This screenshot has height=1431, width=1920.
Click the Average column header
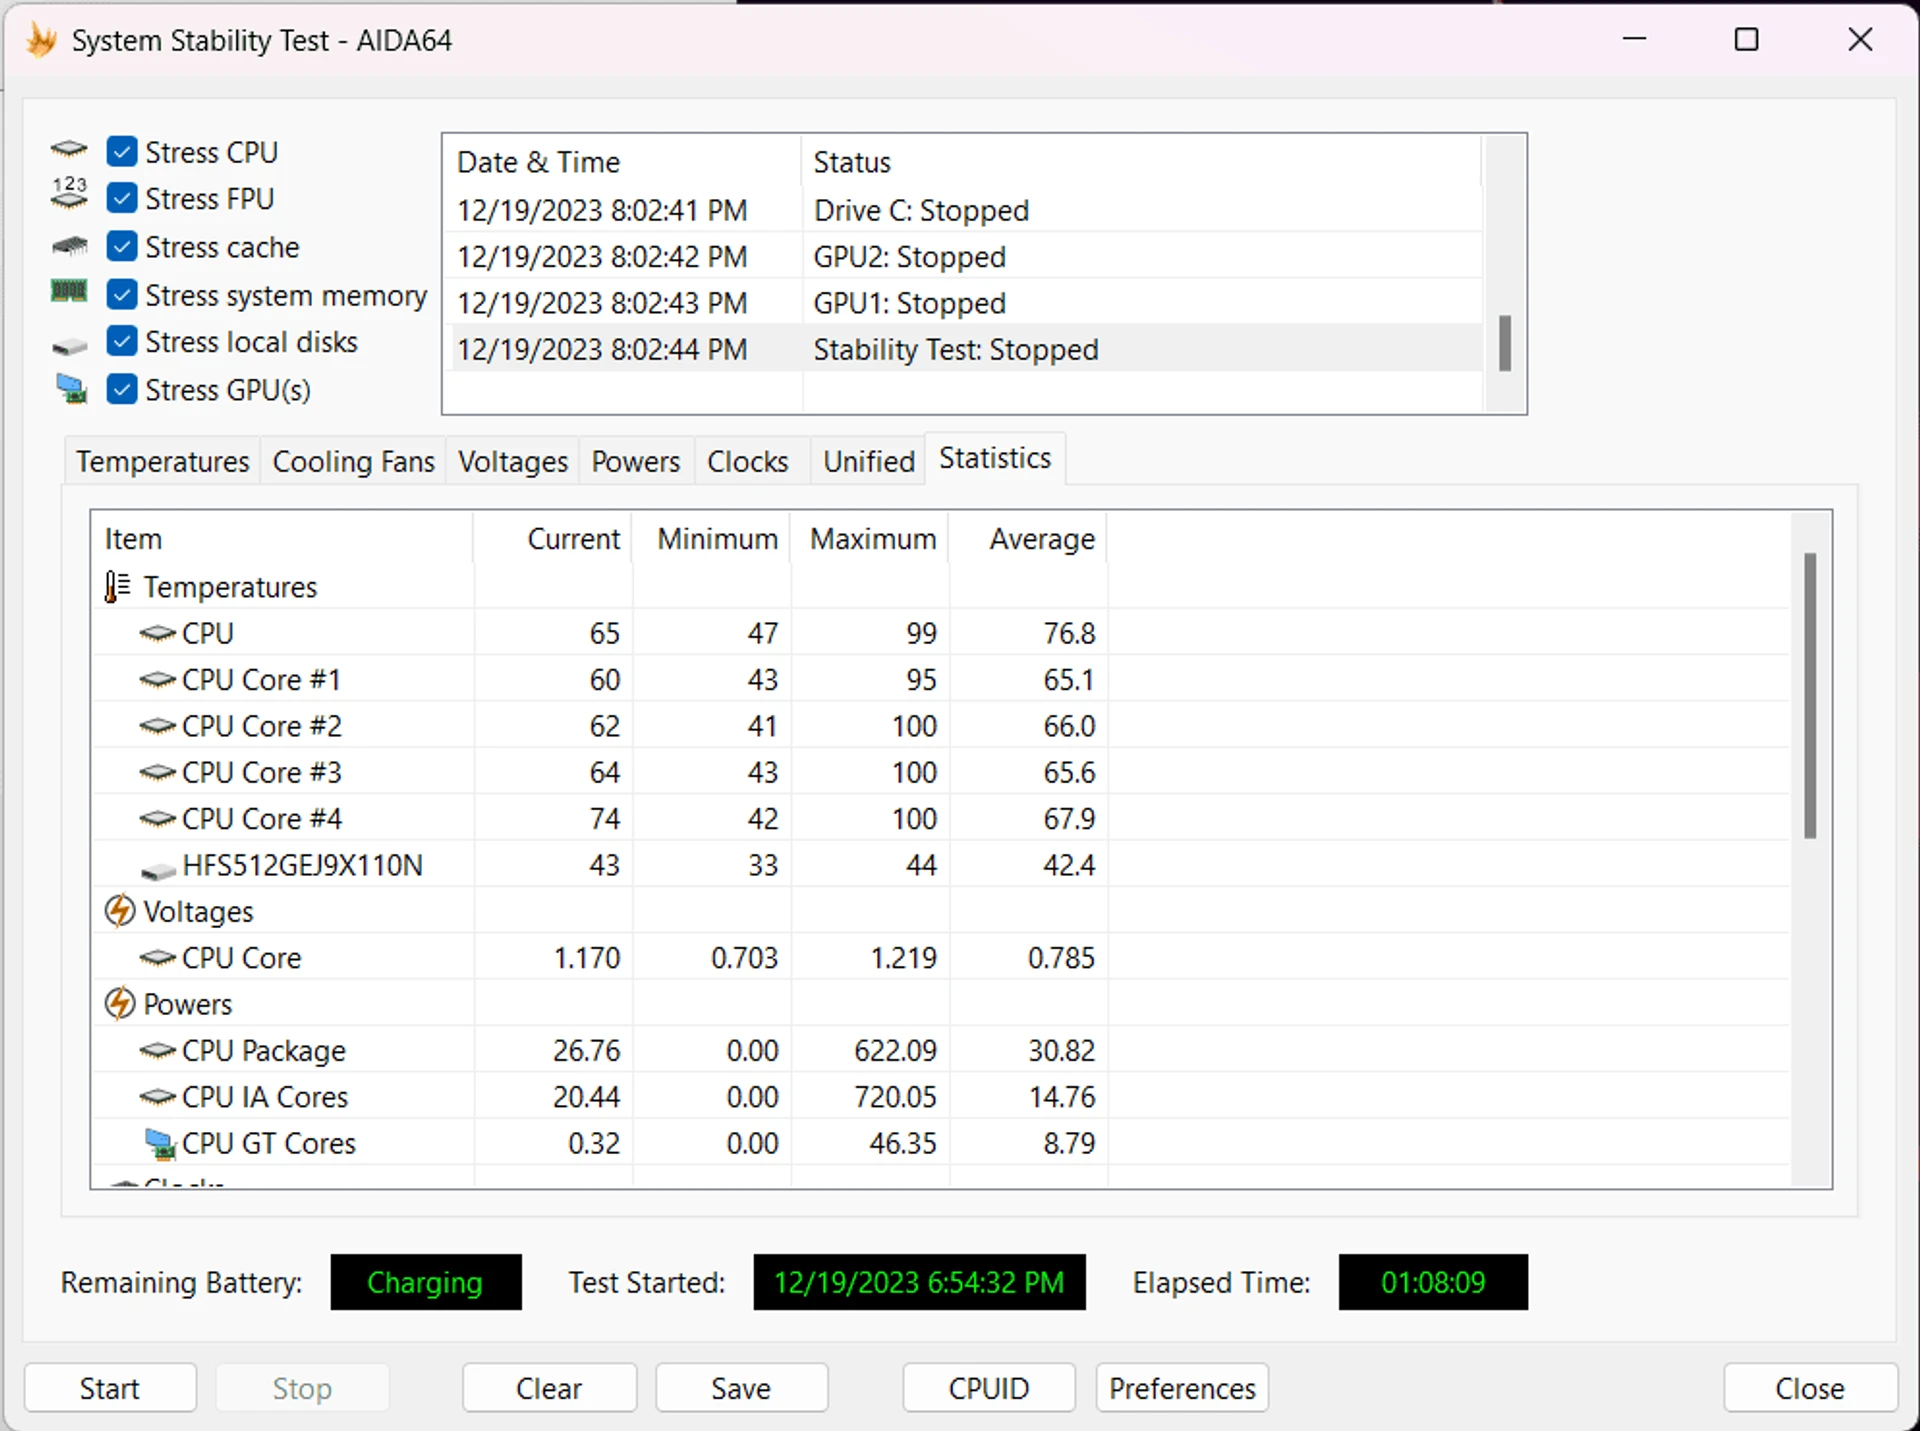pyautogui.click(x=1028, y=539)
